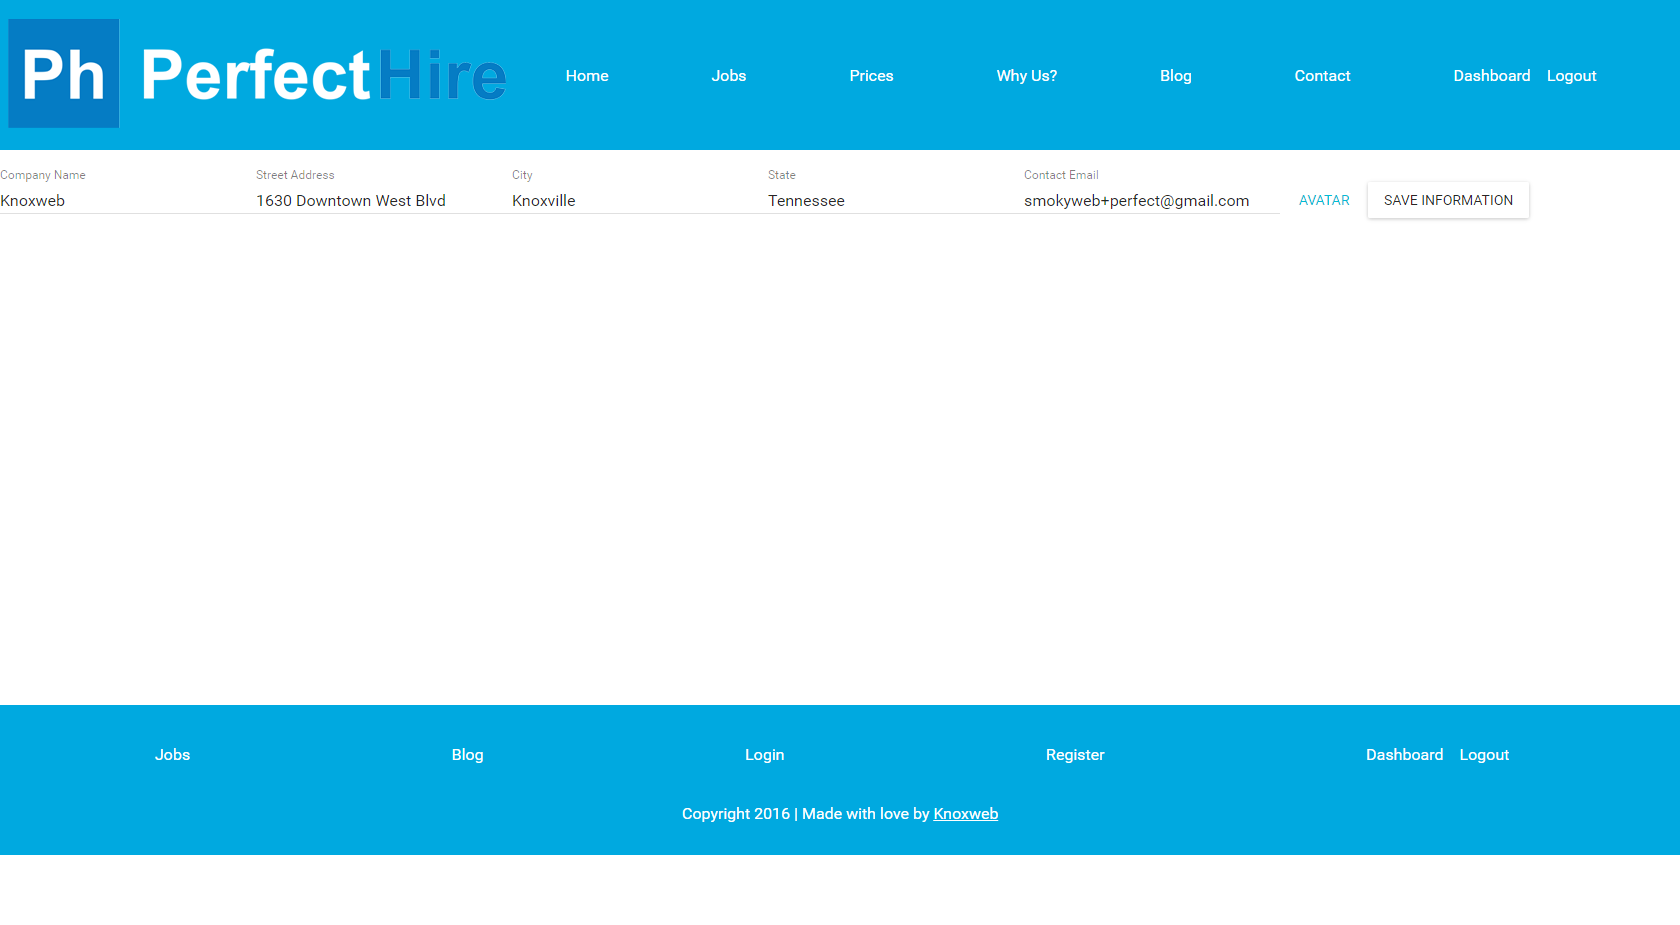Click Login in the footer
Image resolution: width=1680 pixels, height=925 pixels.
pos(764,755)
